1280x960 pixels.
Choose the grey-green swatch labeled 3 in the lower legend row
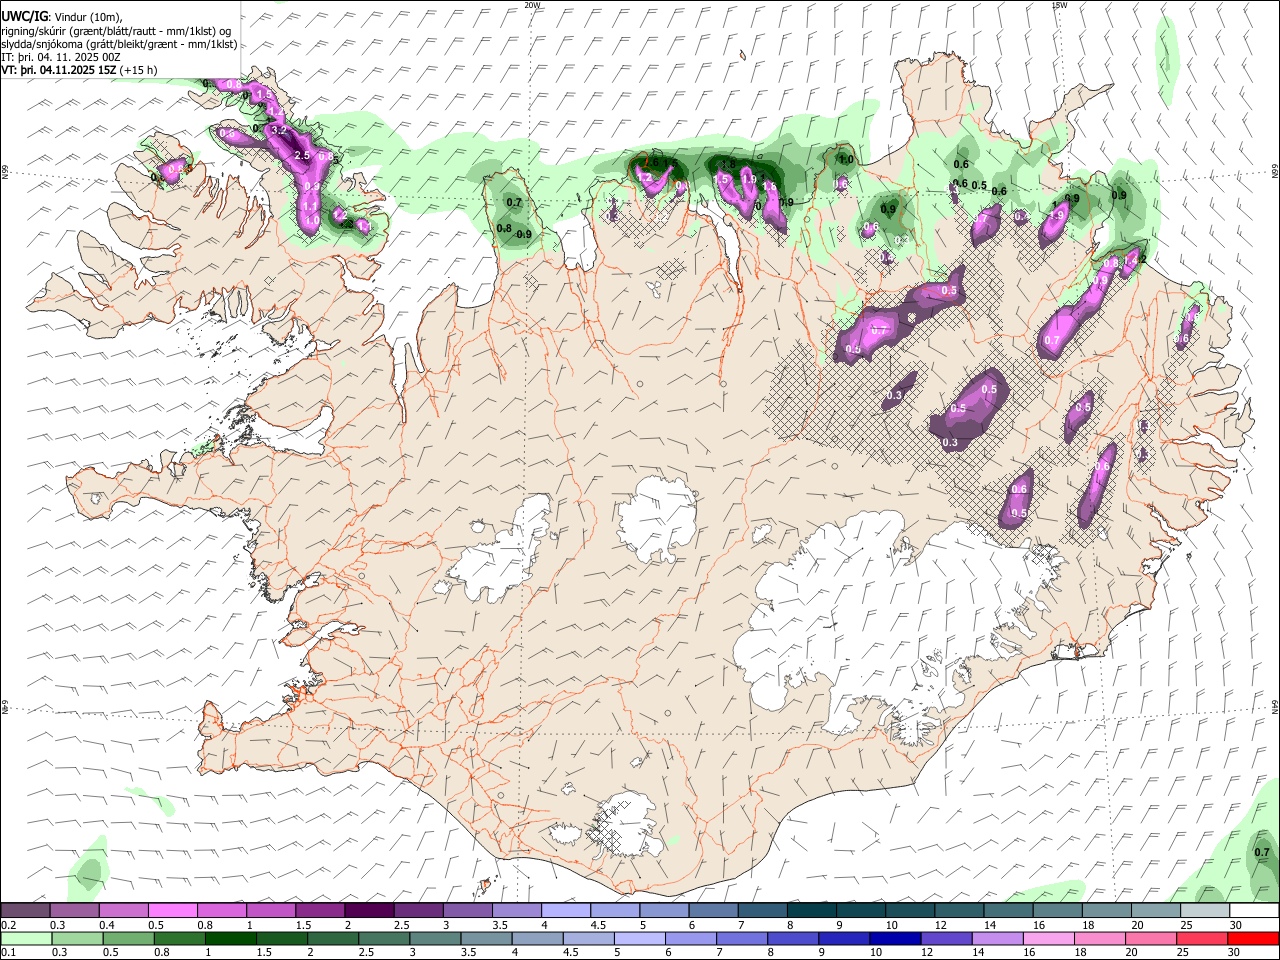(x=435, y=938)
